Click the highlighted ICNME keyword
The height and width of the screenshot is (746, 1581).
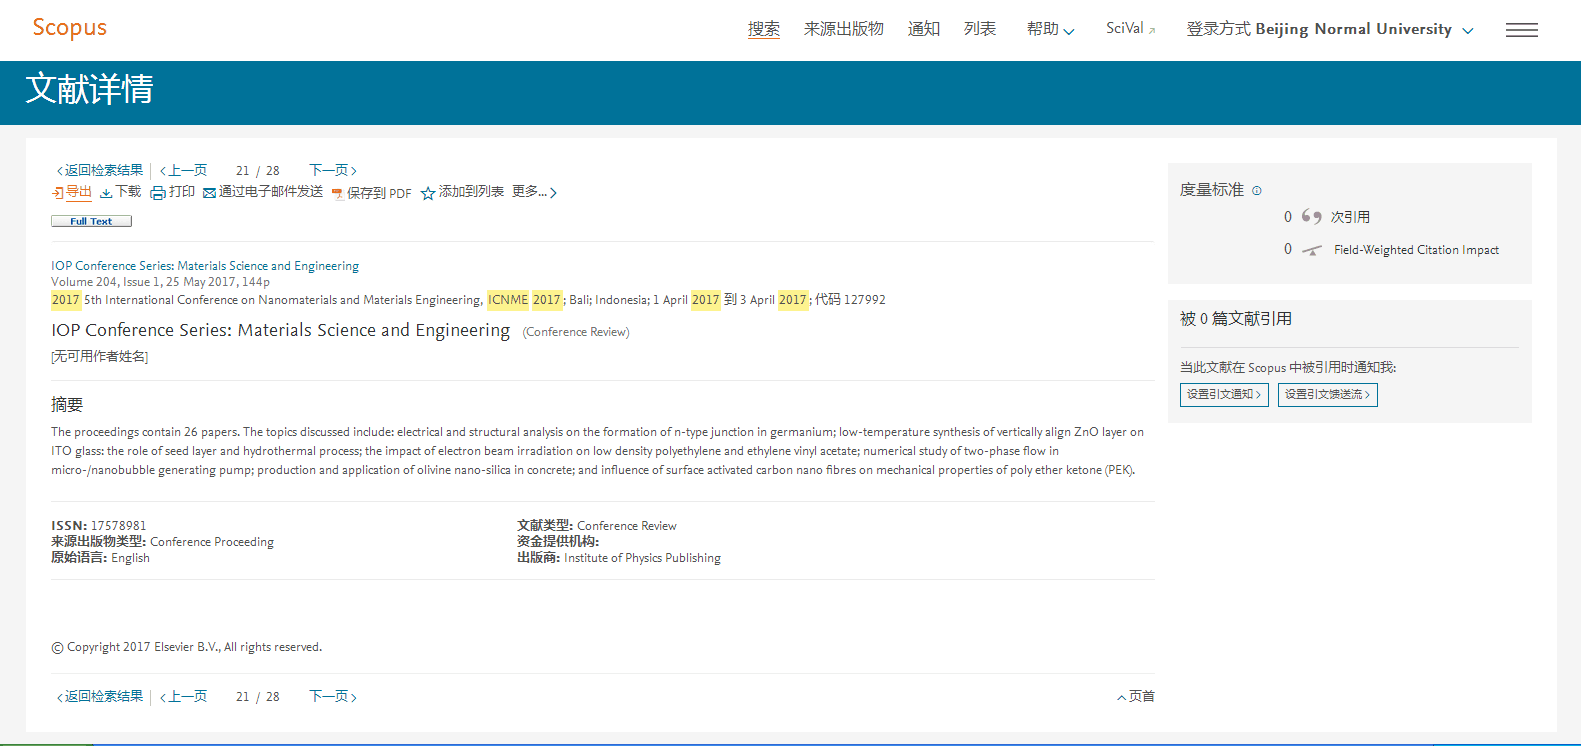[508, 300]
